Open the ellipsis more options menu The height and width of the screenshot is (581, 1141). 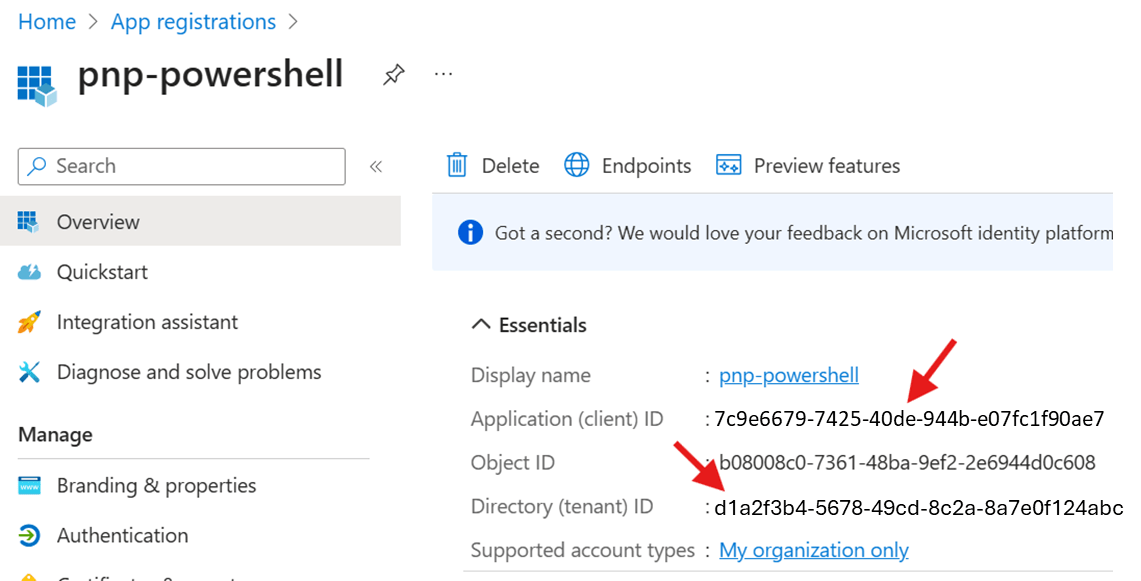click(x=443, y=75)
